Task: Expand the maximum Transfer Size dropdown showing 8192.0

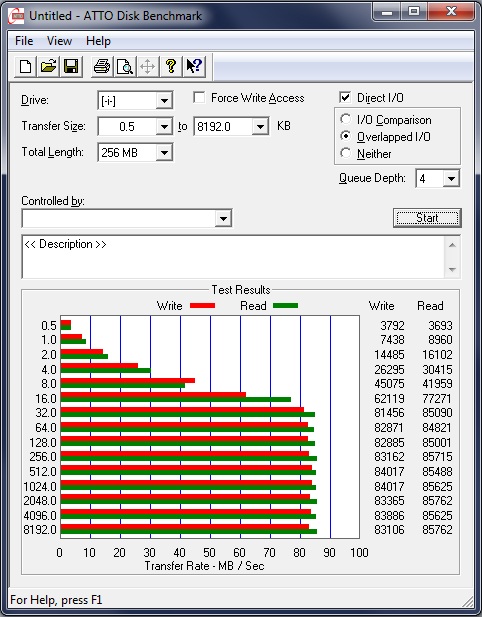Action: [260, 127]
